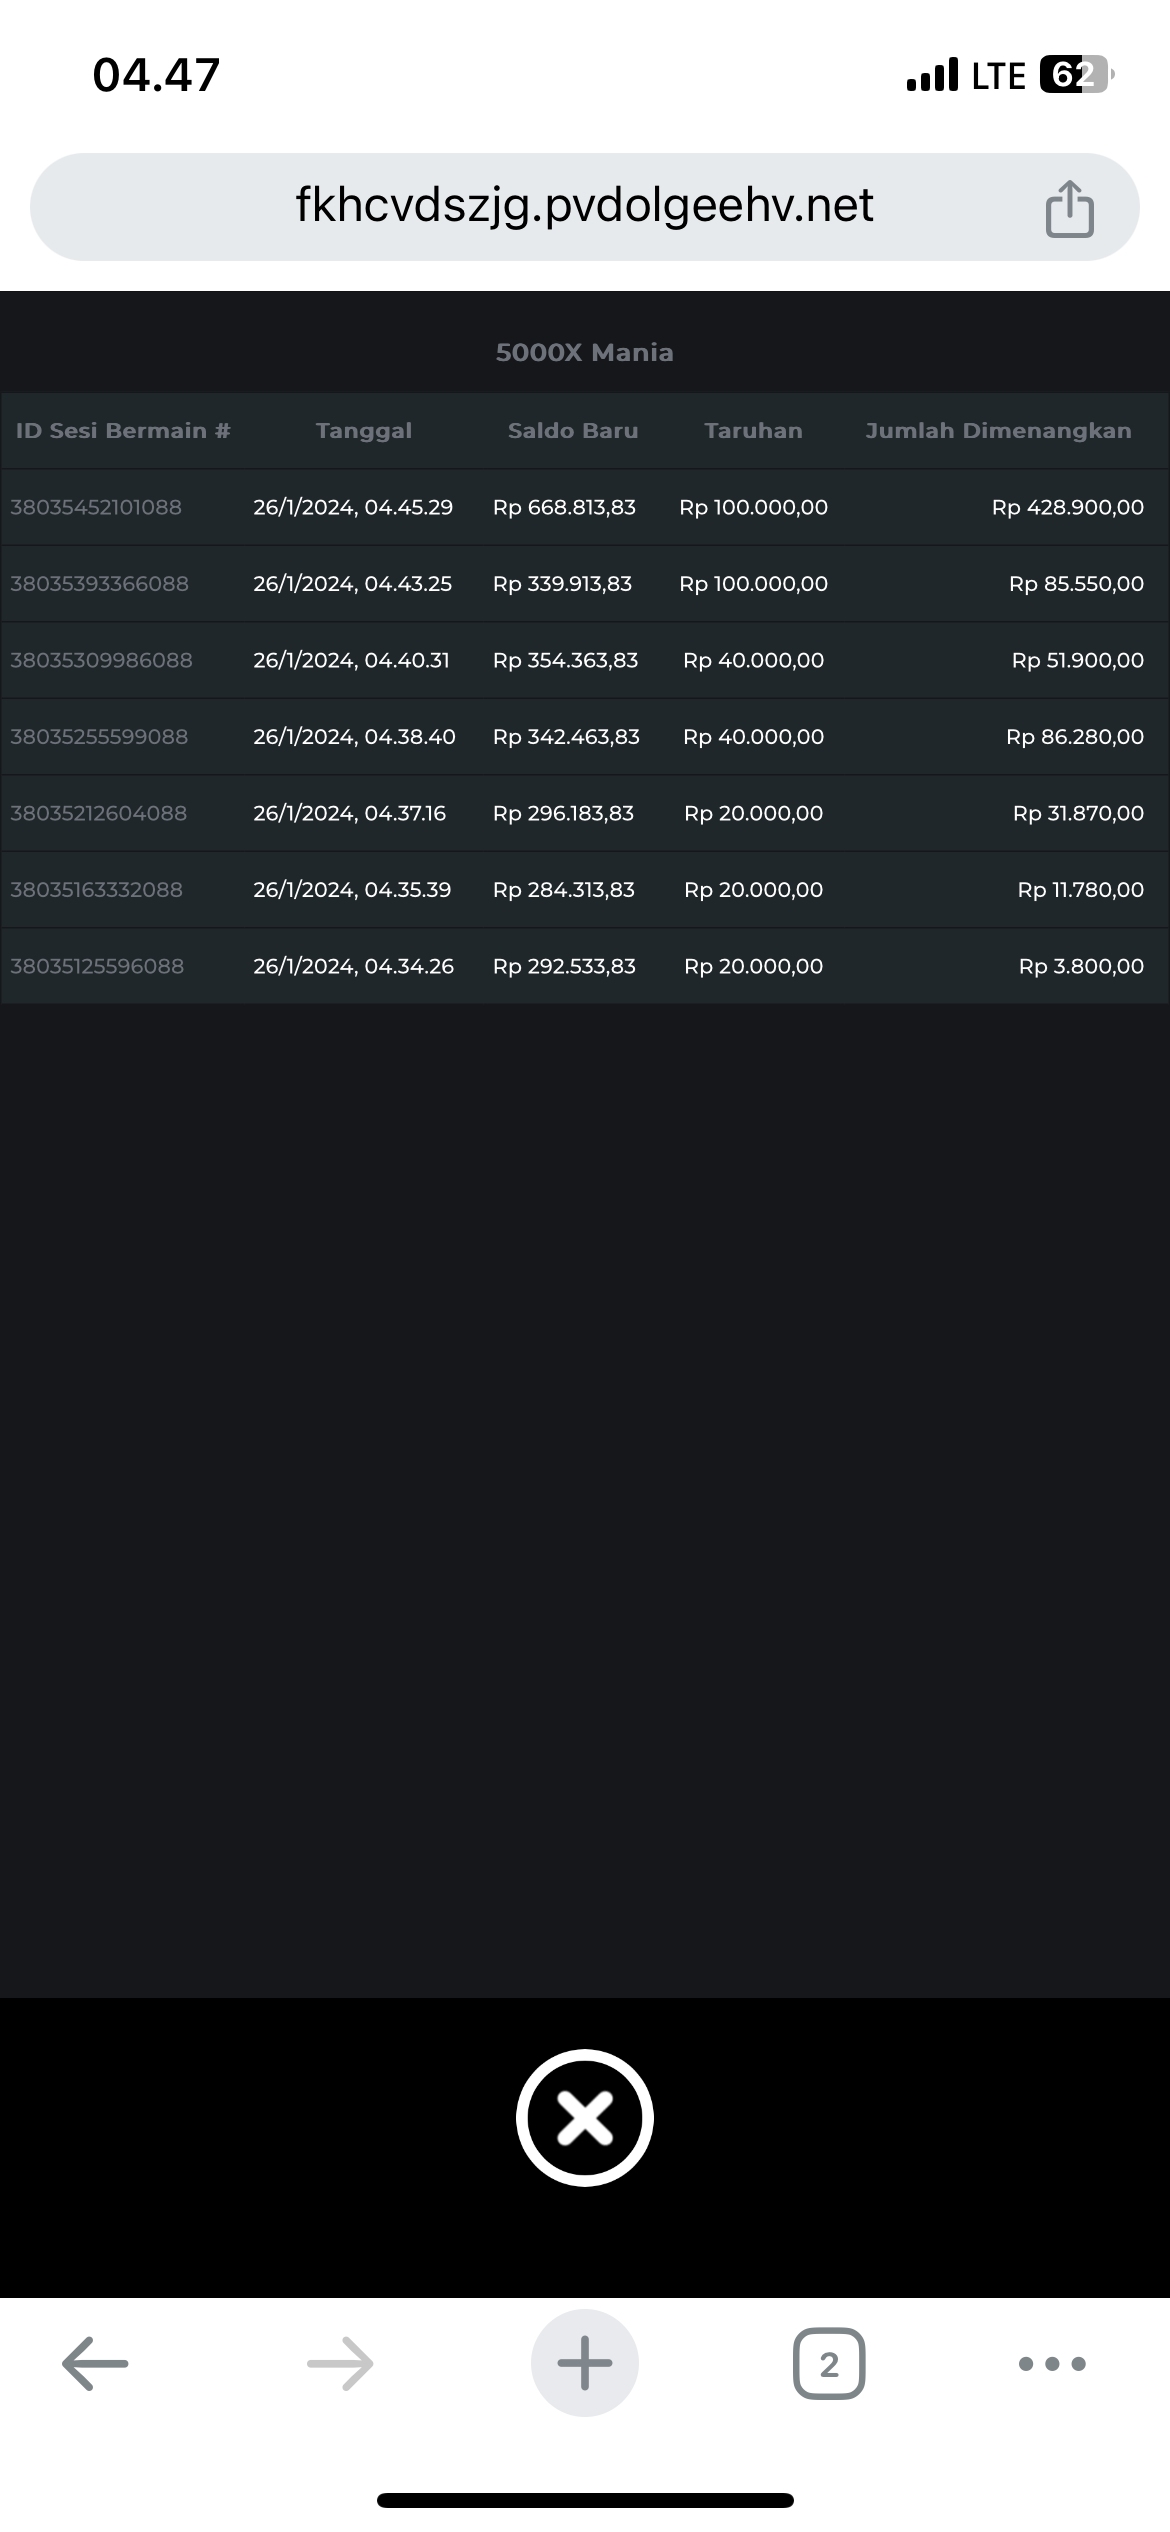Open session ID 38035452101088
This screenshot has width=1170, height=2532.
click(96, 507)
